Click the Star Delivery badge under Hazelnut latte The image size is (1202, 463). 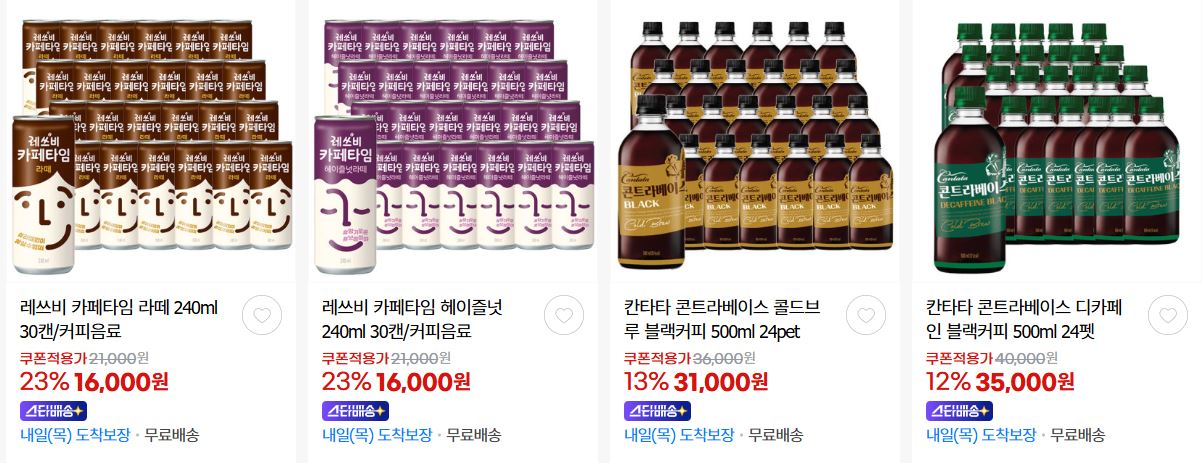click(x=355, y=410)
